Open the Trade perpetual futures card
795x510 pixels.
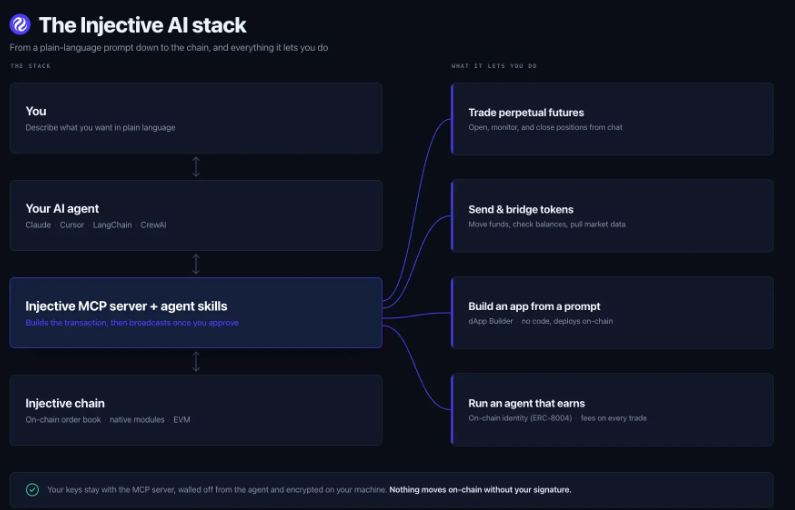[x=612, y=119]
